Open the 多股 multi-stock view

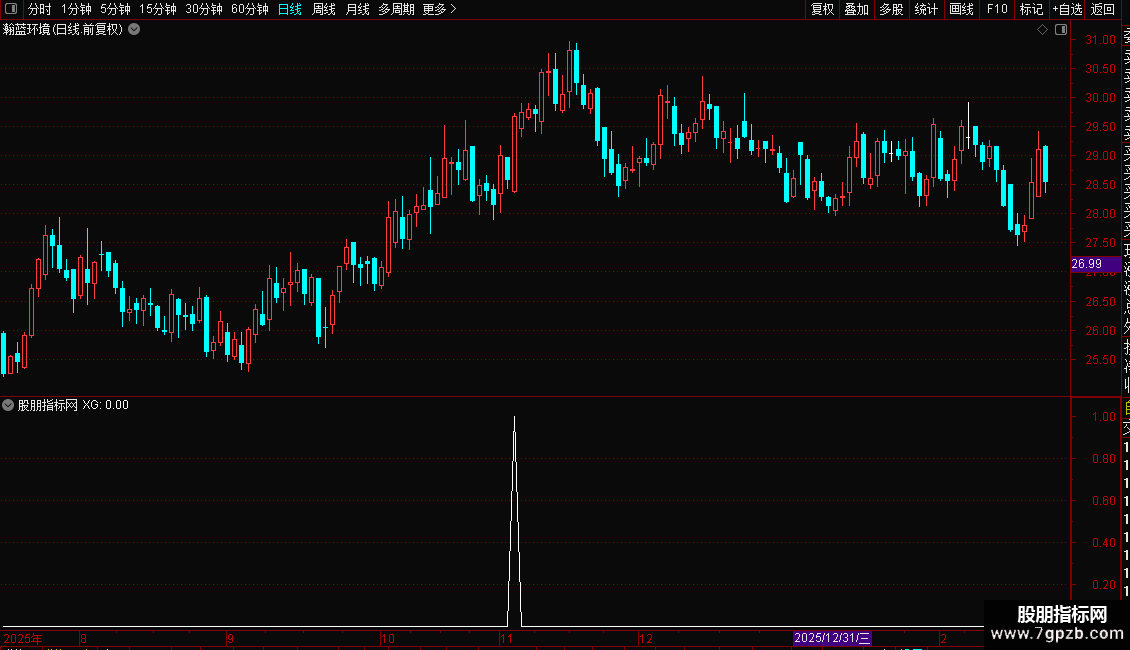(x=891, y=9)
